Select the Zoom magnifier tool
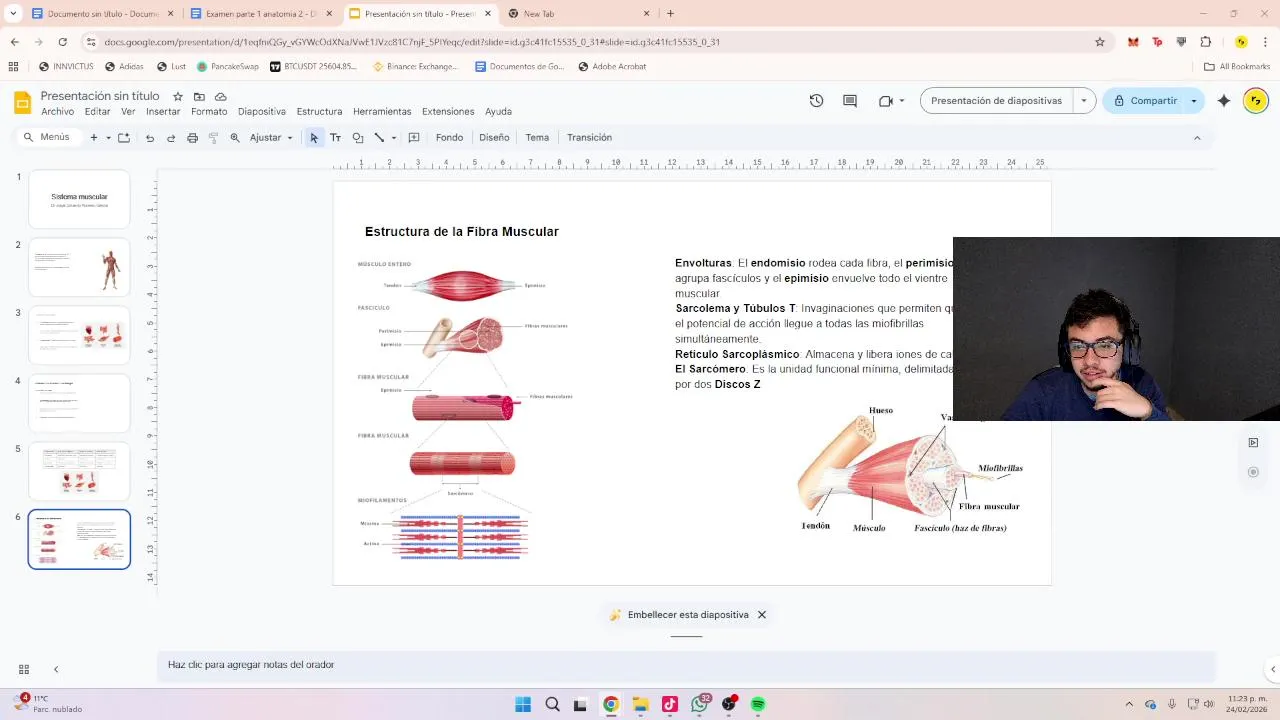This screenshot has width=1280, height=720. coord(235,138)
